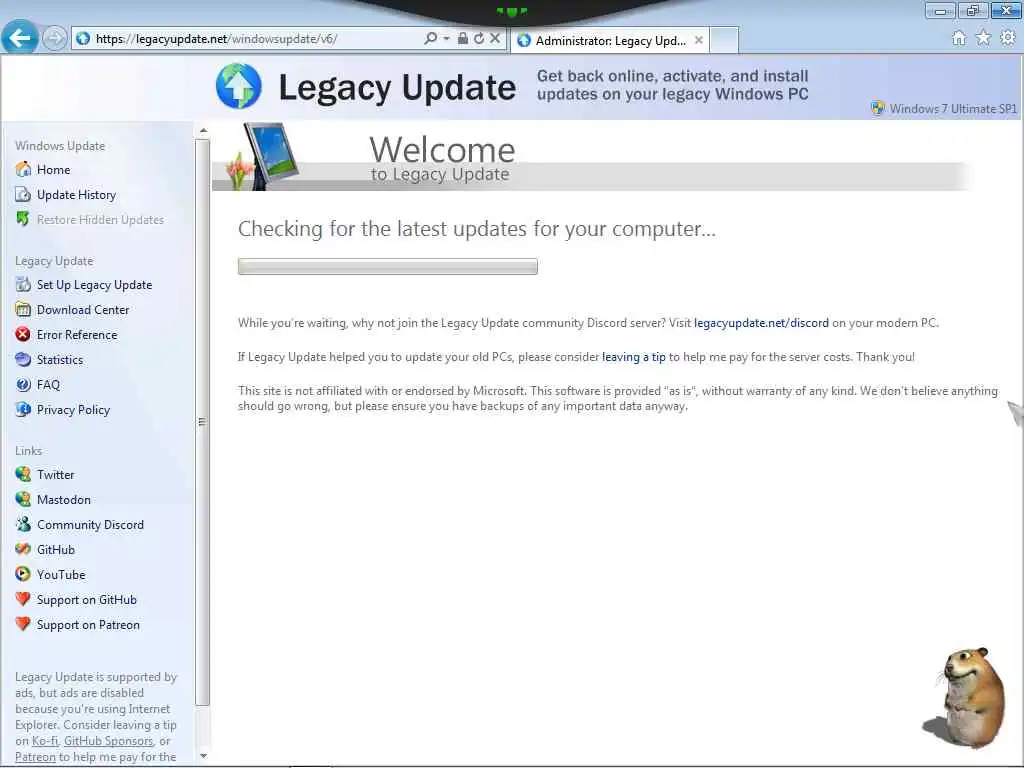Click the Support on GitHub heart icon
This screenshot has height=768, width=1024.
[x=23, y=599]
